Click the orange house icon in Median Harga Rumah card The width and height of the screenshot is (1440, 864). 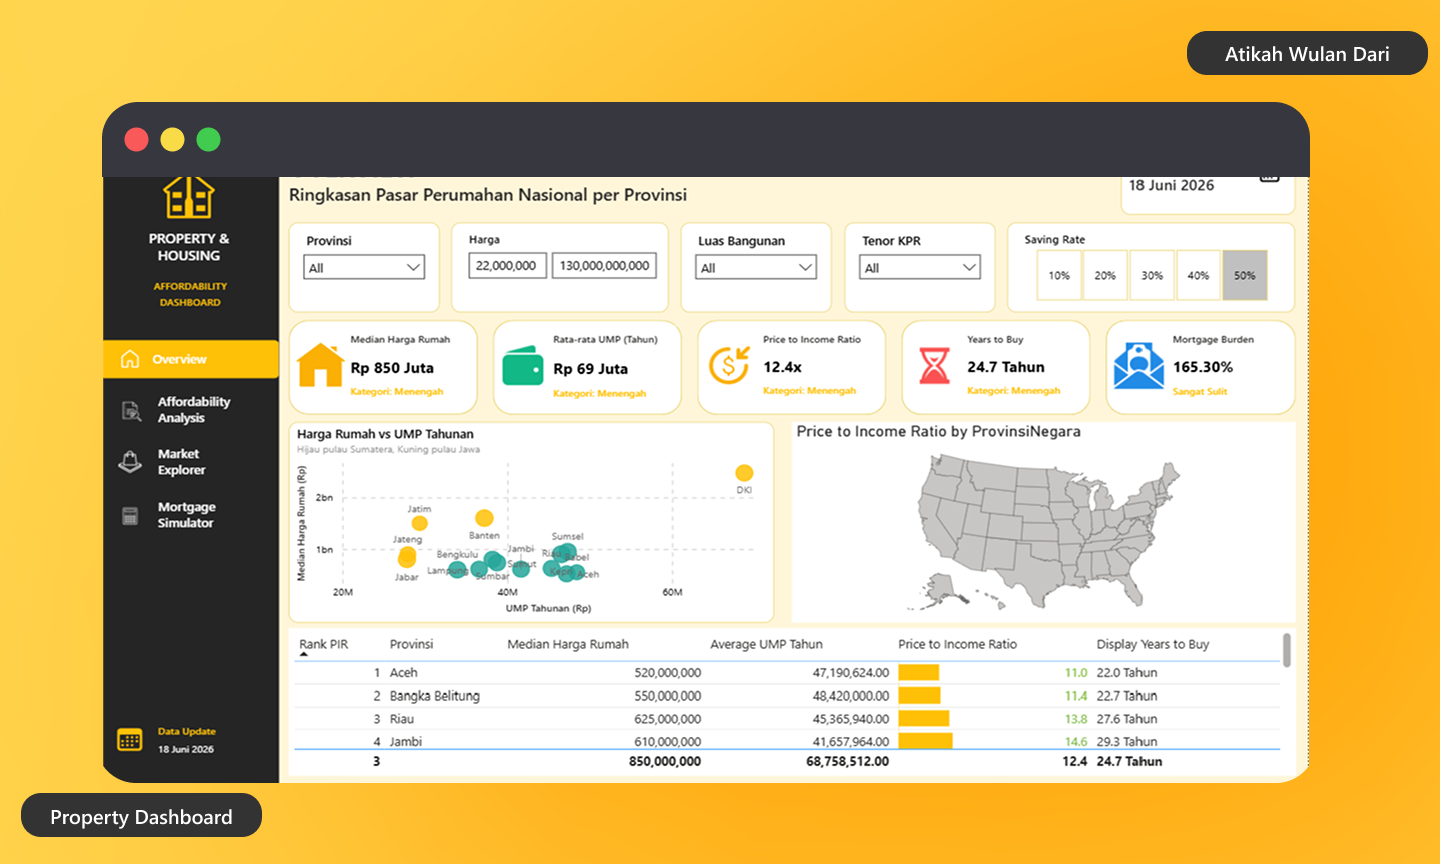pyautogui.click(x=320, y=365)
